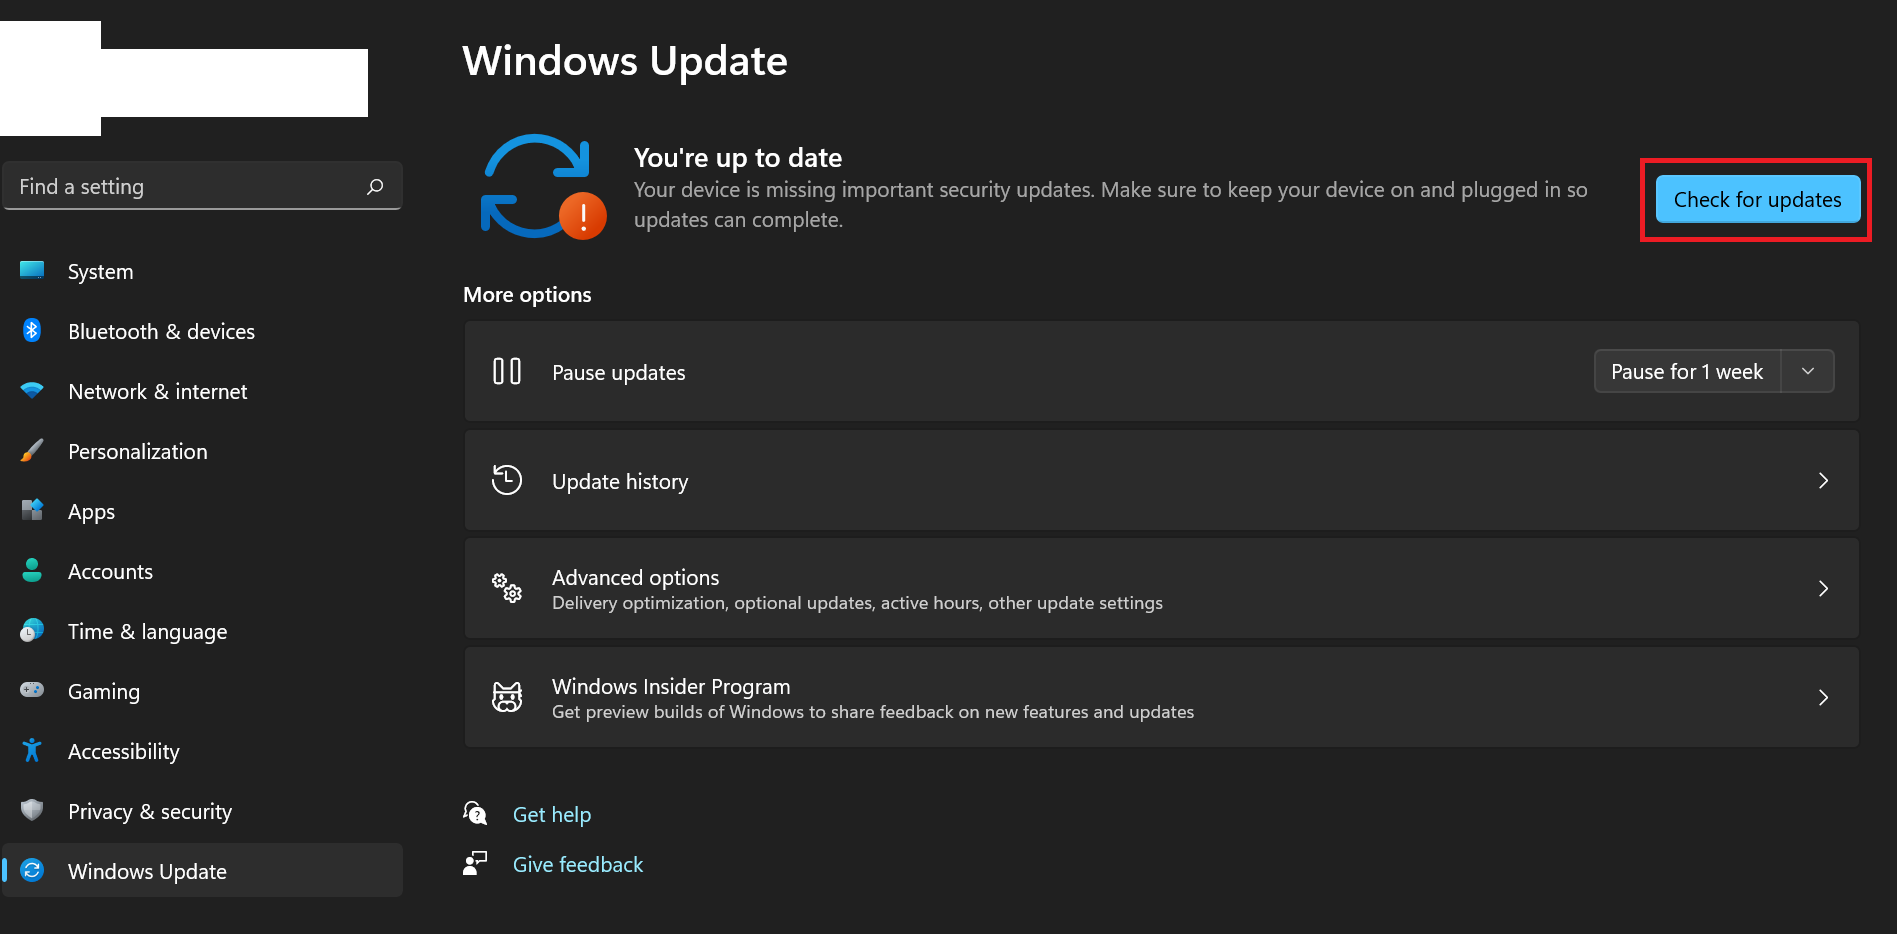Click the Bluetooth icon in sidebar
The height and width of the screenshot is (934, 1897).
tap(32, 330)
